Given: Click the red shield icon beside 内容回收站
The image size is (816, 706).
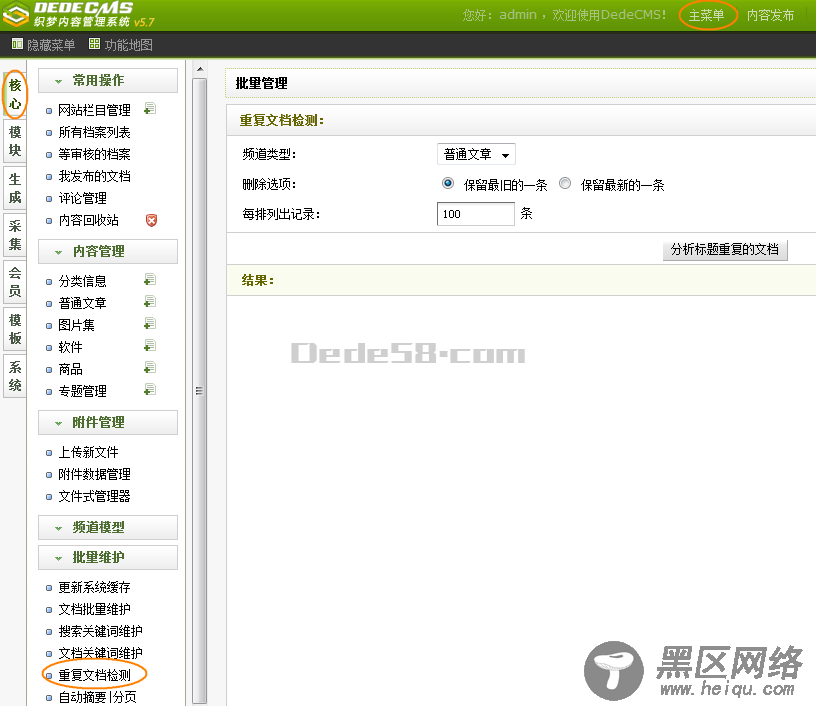Looking at the screenshot, I should point(151,220).
